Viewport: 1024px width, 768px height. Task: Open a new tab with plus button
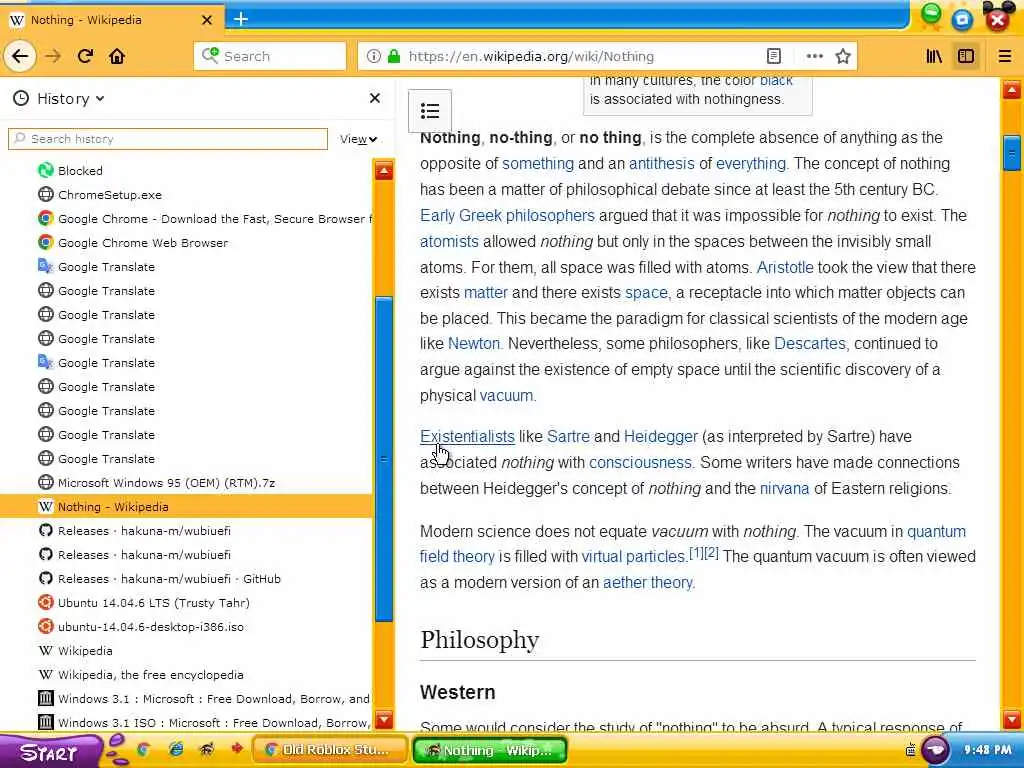pyautogui.click(x=240, y=19)
